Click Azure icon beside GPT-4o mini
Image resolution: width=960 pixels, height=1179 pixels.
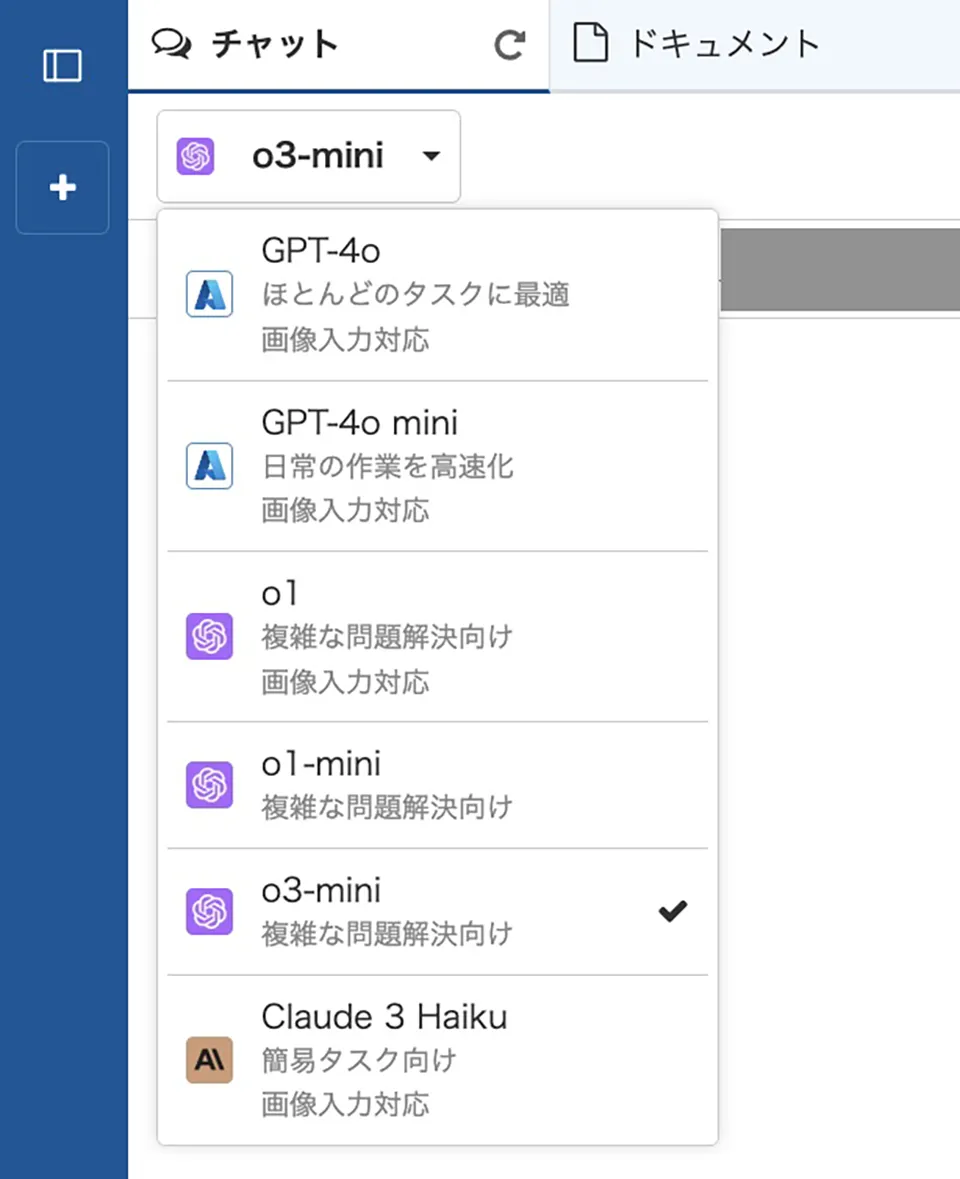pyautogui.click(x=209, y=466)
